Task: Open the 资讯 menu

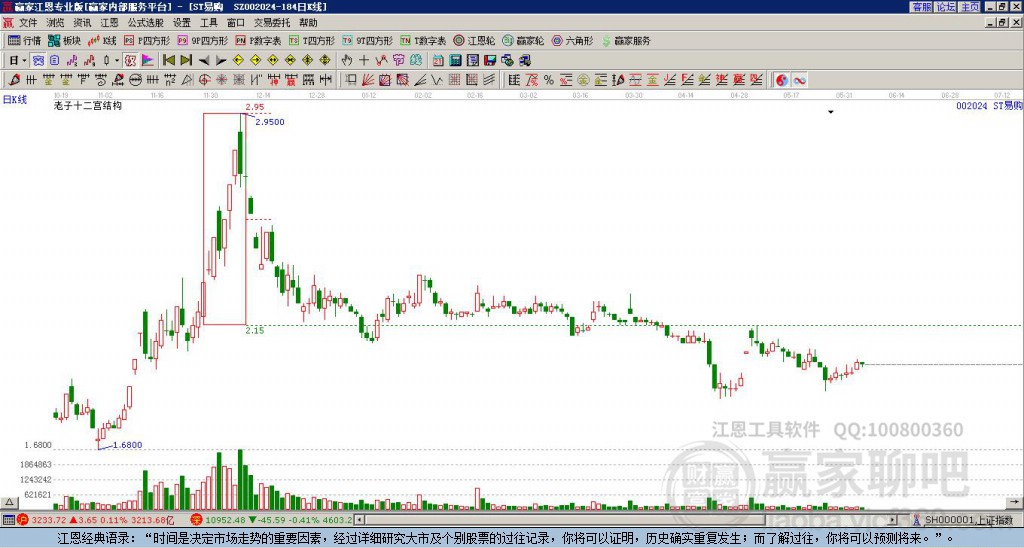Action: (82, 23)
